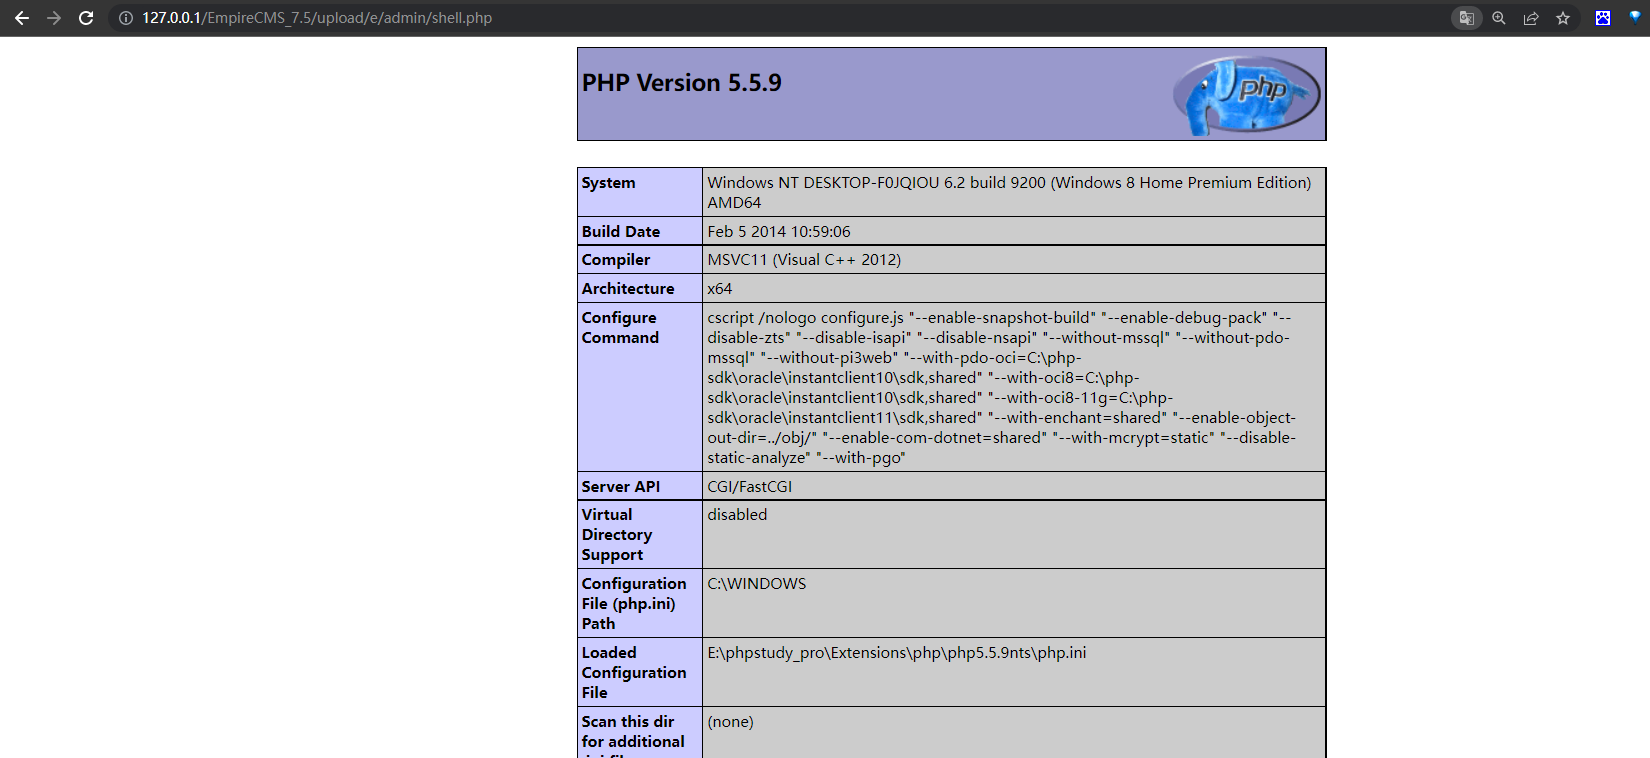
Task: Open the translate page icon
Action: (1467, 18)
